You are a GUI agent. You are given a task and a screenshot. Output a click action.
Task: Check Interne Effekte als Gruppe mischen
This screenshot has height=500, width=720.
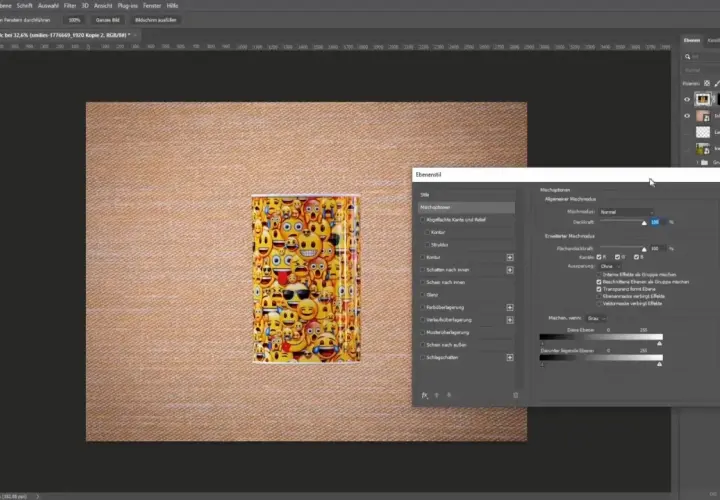click(x=599, y=275)
